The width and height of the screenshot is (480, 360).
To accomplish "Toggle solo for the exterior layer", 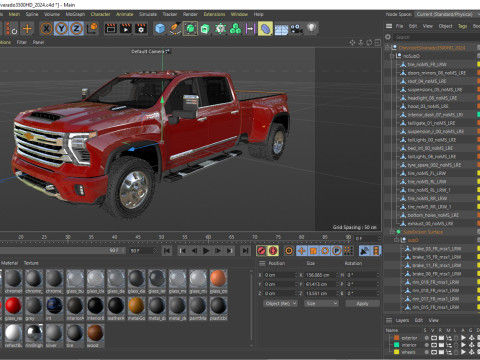I will 426,338.
